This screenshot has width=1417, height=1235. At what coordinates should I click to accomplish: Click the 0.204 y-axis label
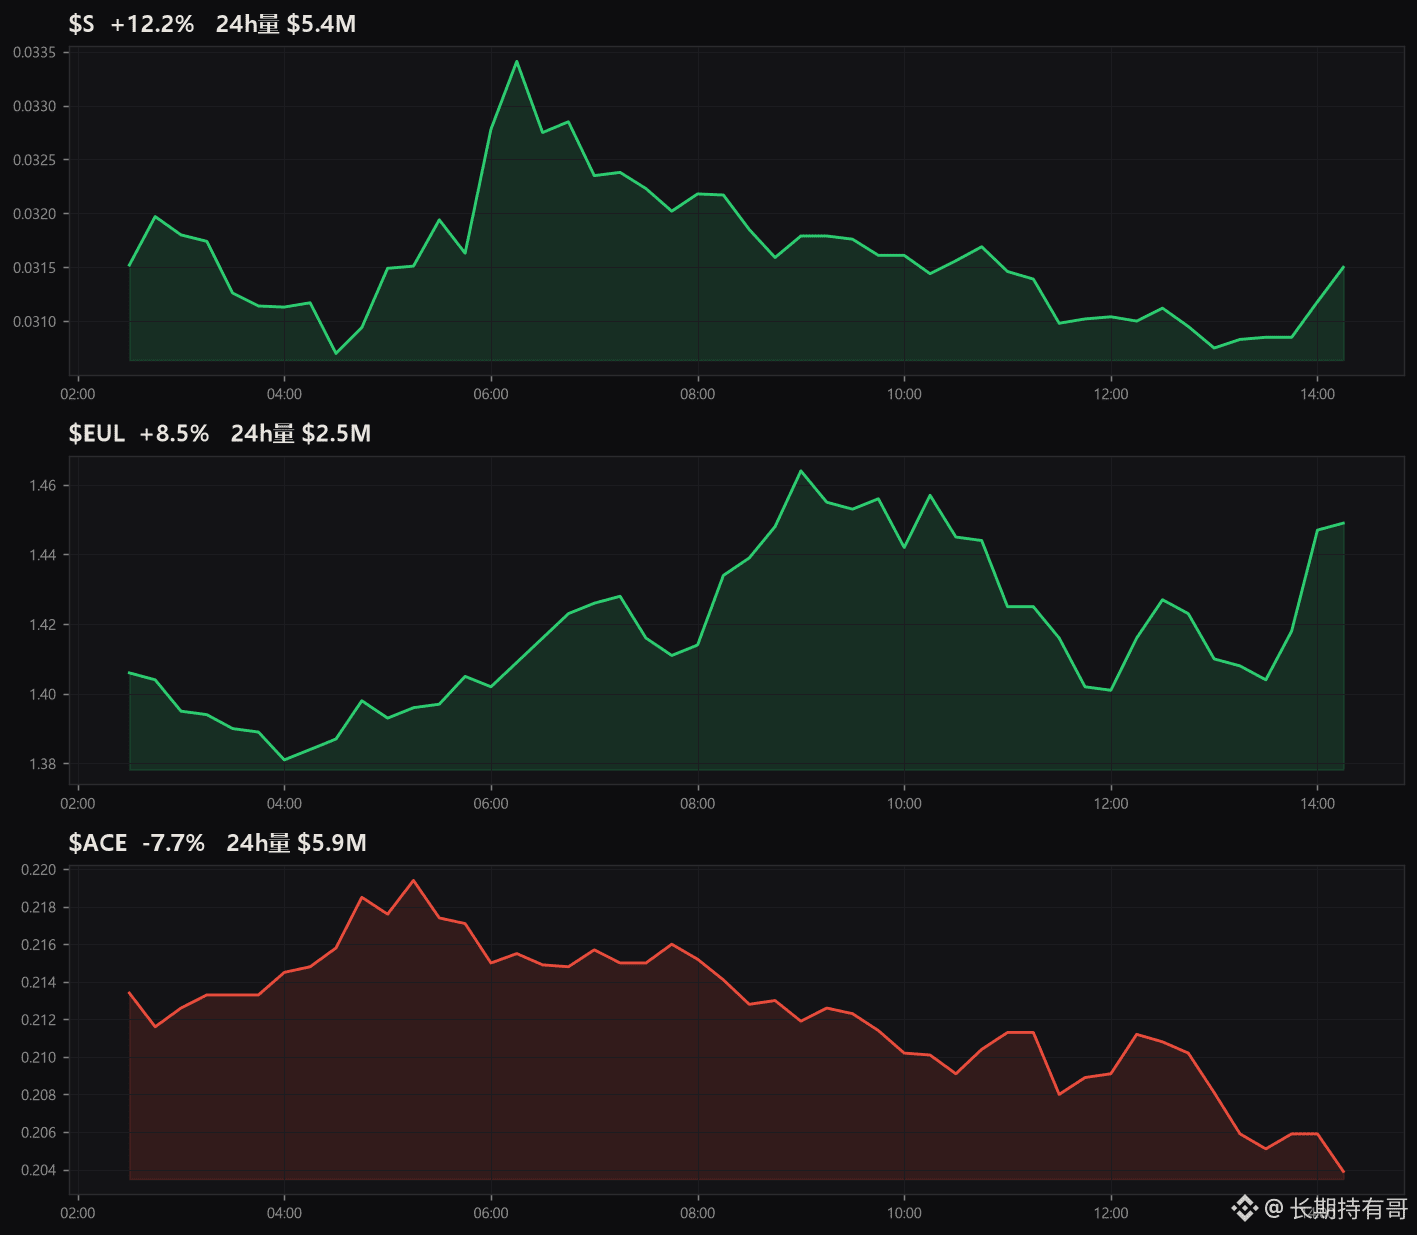pos(38,1170)
